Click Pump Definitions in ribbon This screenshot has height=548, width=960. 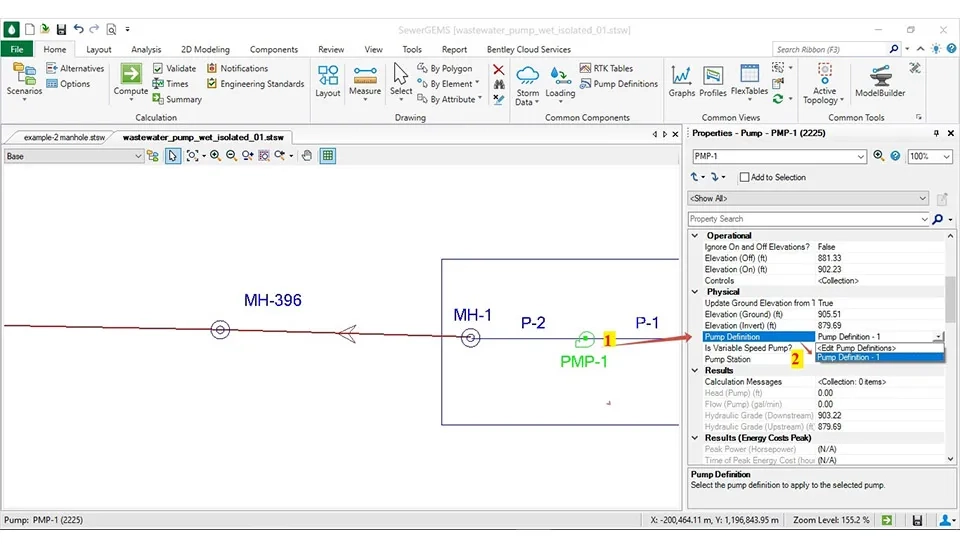coord(619,84)
